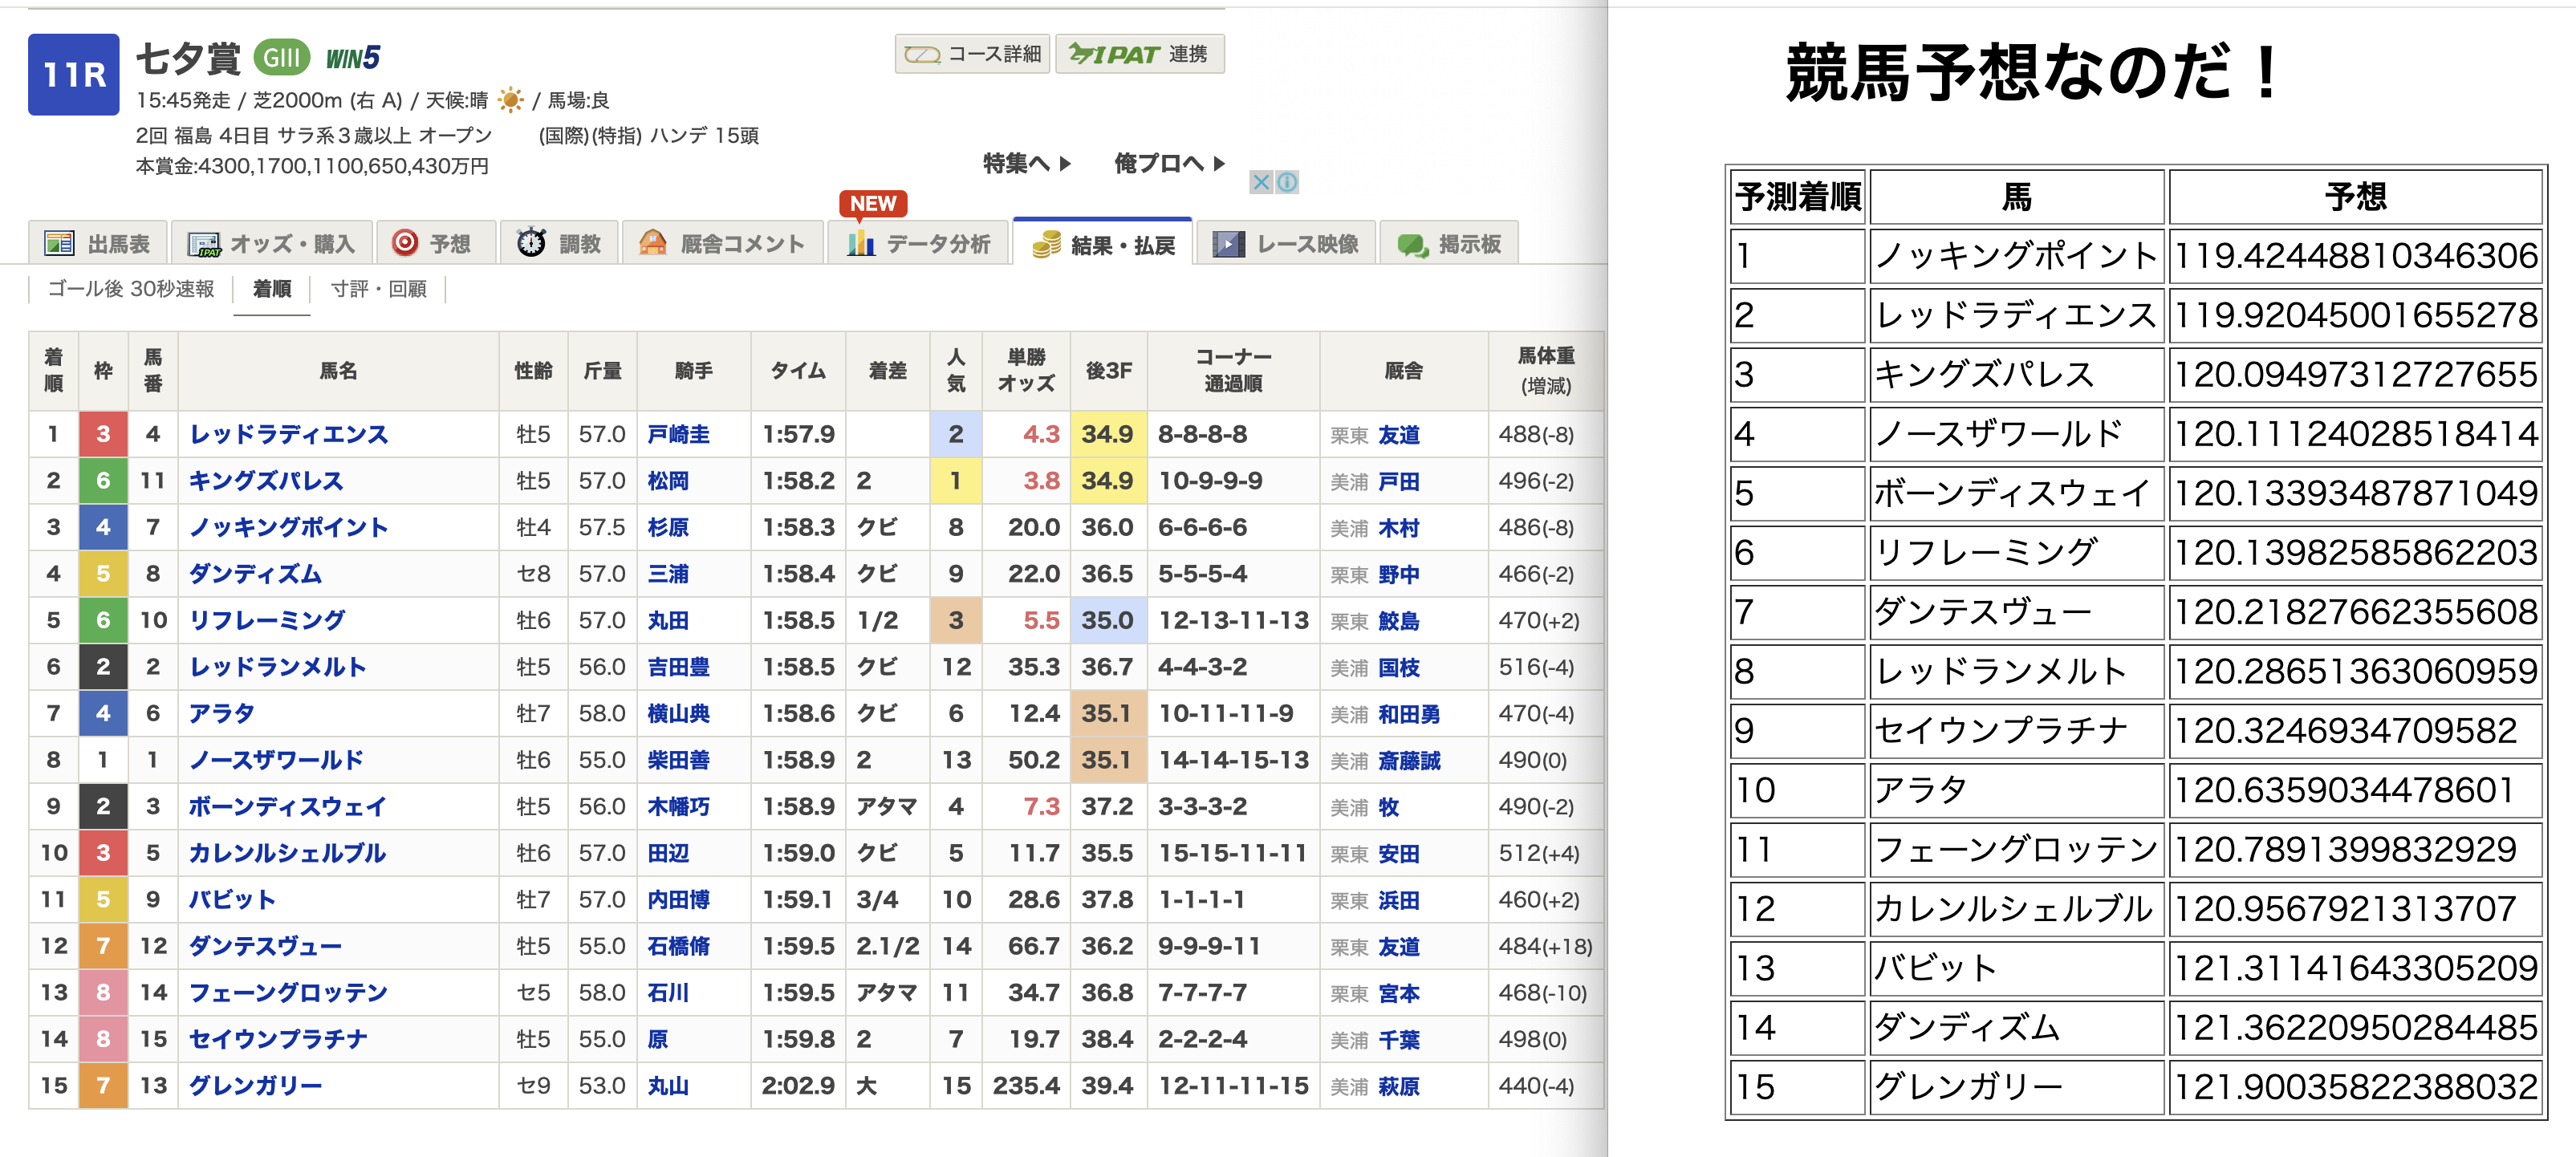Open horse ボーンディスウェイ in results
Screen dimensions: 2576x1157
[287, 806]
